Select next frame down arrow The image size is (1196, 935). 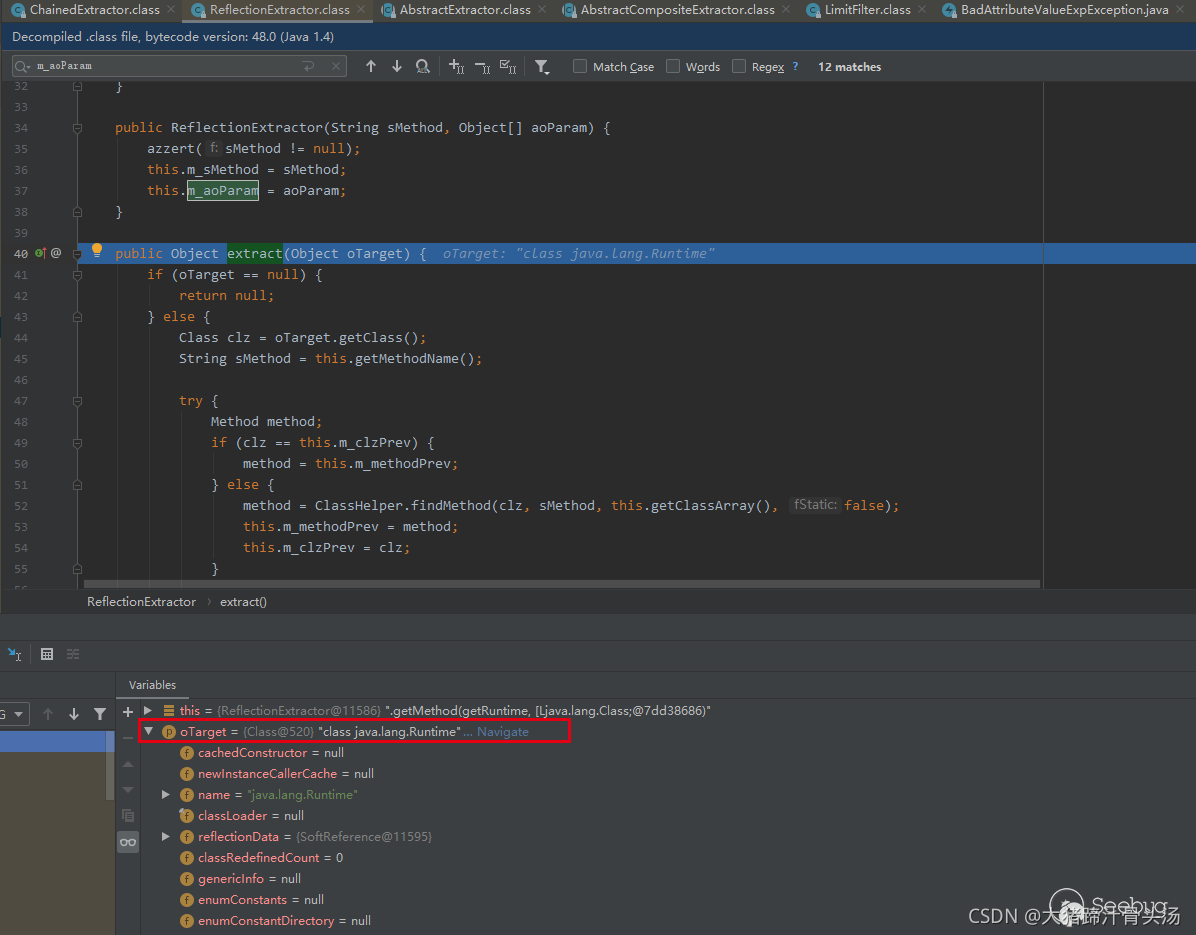[x=74, y=714]
